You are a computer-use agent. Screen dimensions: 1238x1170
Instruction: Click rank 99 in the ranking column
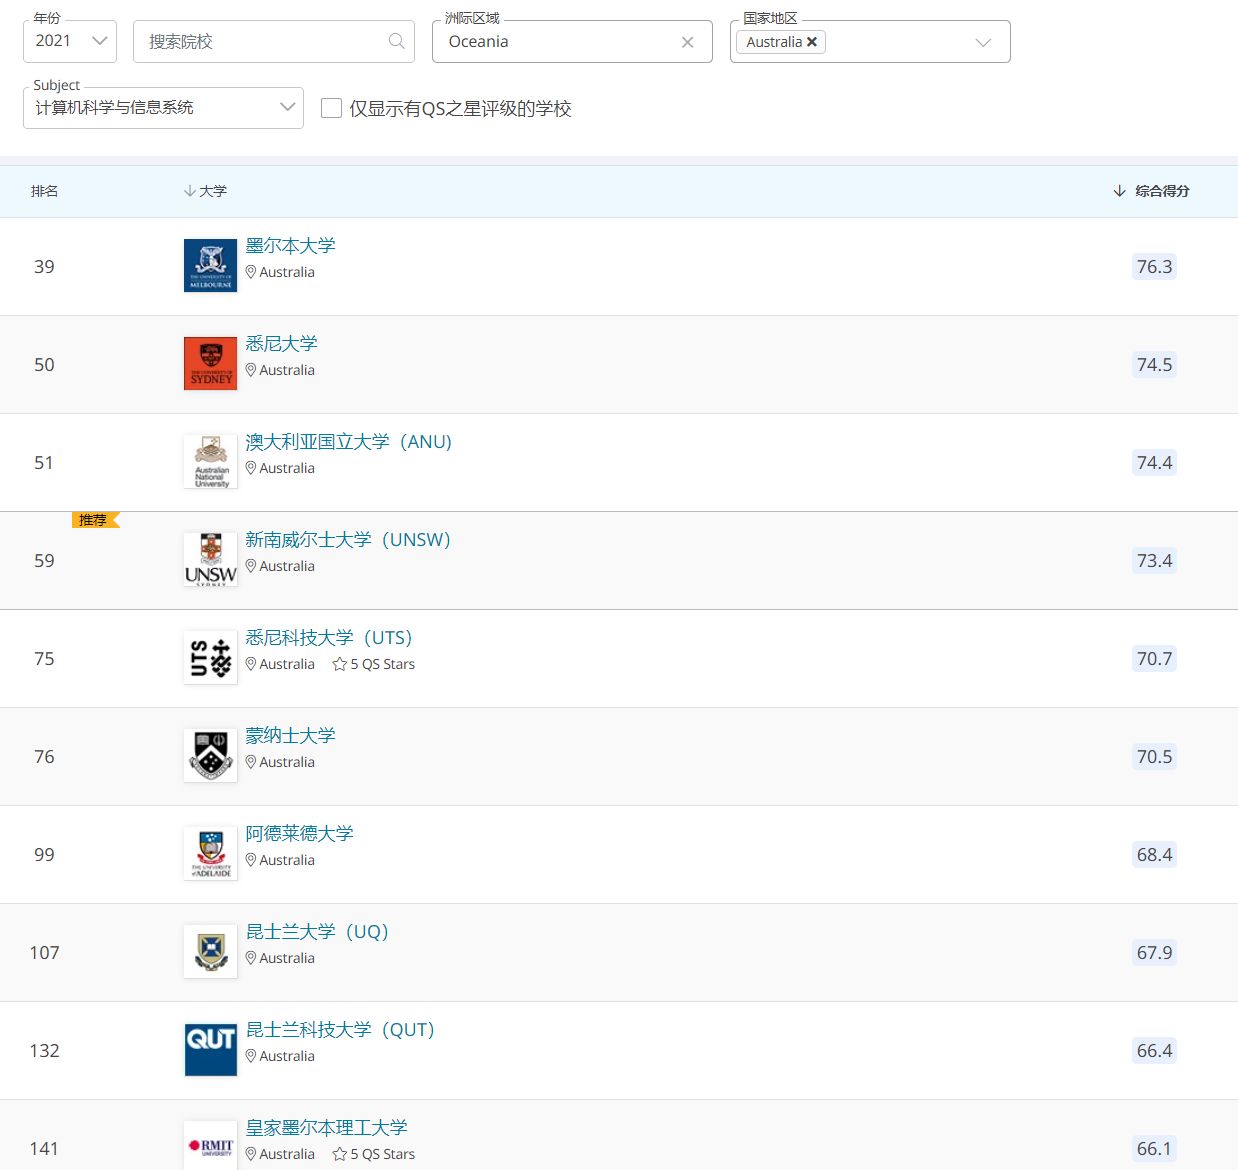(44, 855)
